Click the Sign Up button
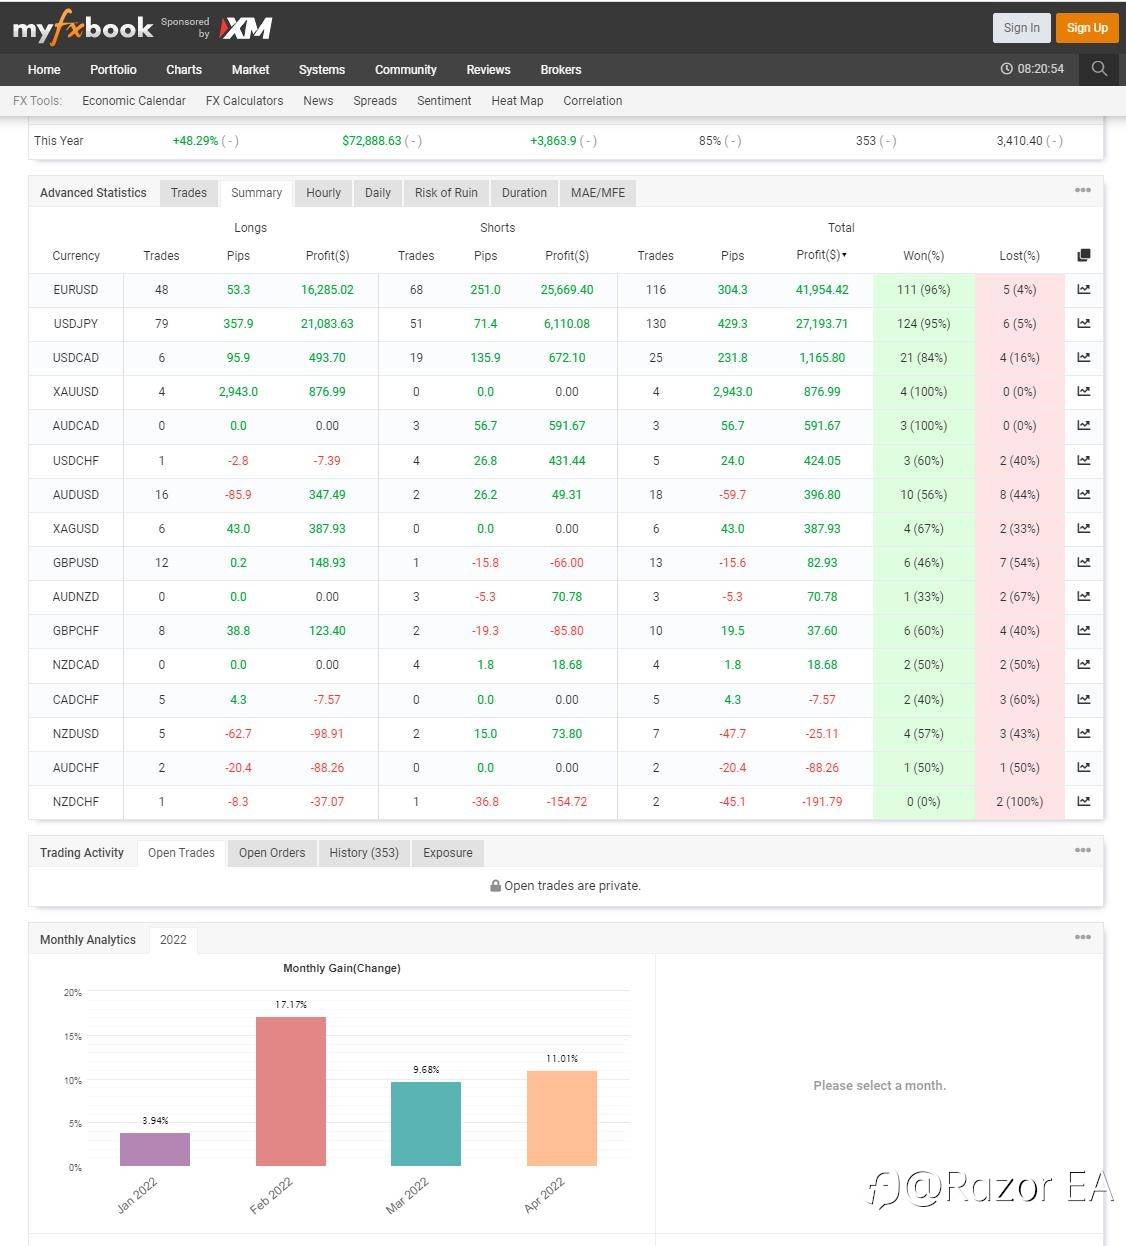 click(x=1086, y=28)
